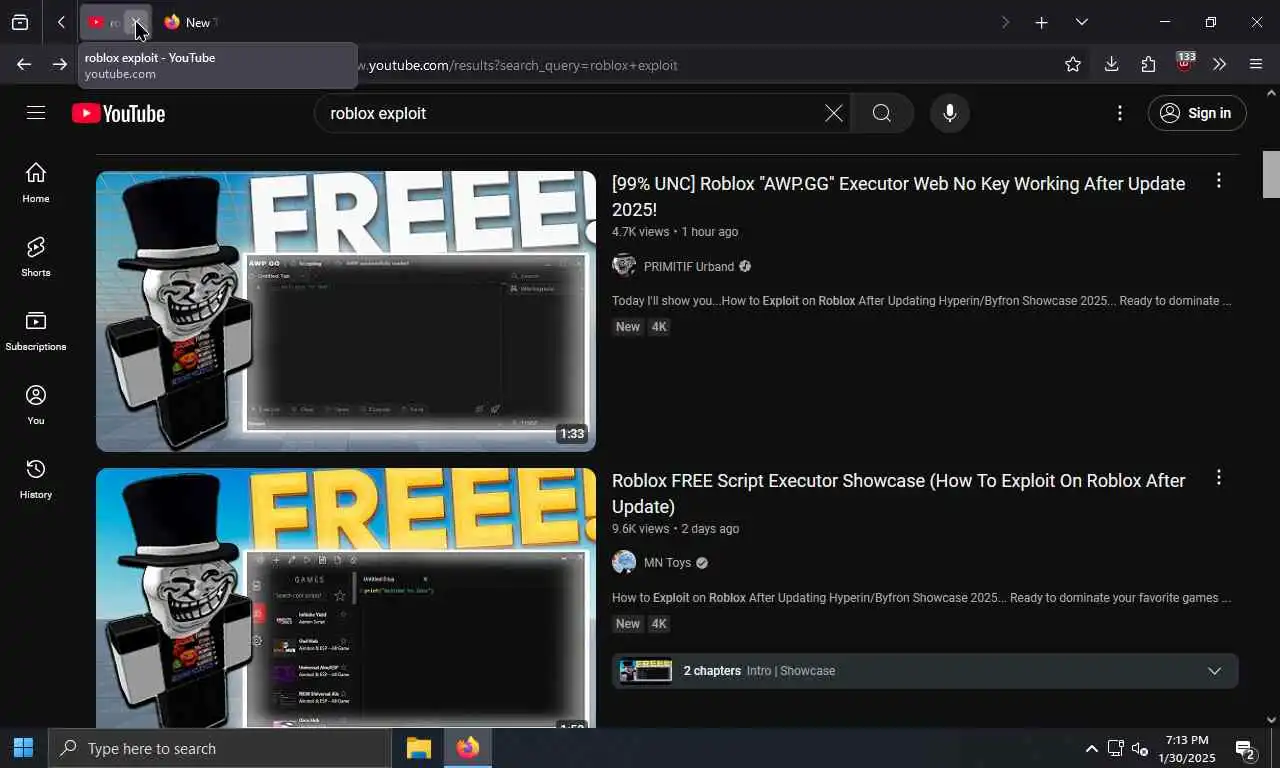Open the Windows Start menu
This screenshot has height=768, width=1280.
point(23,748)
